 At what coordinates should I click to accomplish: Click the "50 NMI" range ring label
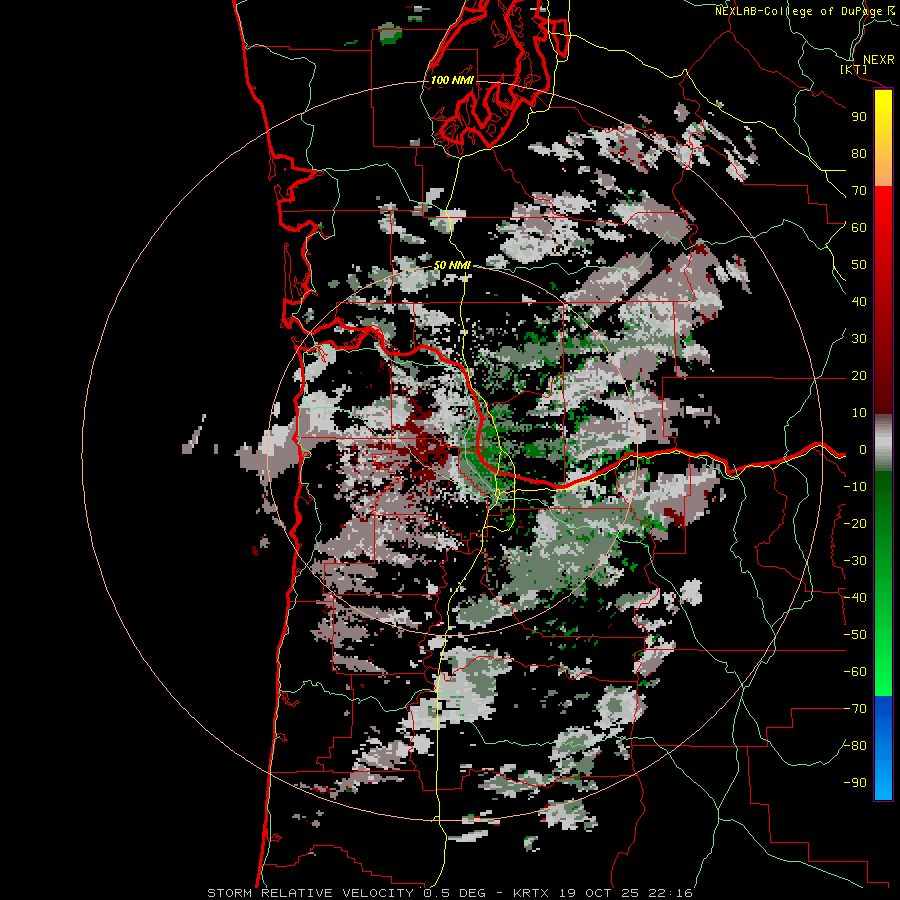[452, 265]
